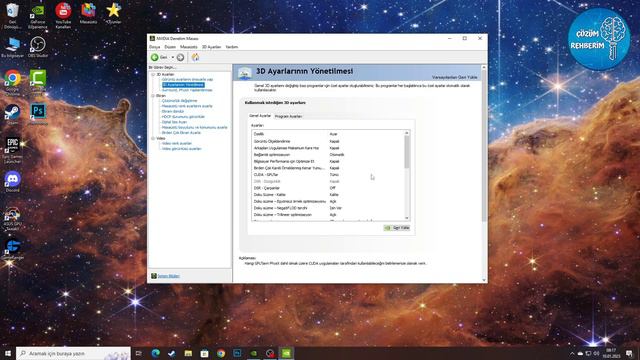The width and height of the screenshot is (640, 360).
Task: Open File Explorer from taskbar
Action: click(x=188, y=353)
